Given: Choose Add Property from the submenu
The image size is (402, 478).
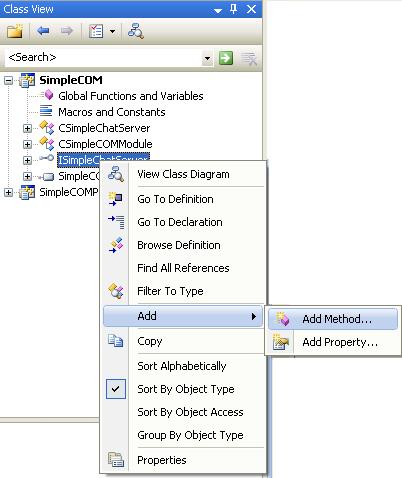Looking at the screenshot, I should (333, 342).
